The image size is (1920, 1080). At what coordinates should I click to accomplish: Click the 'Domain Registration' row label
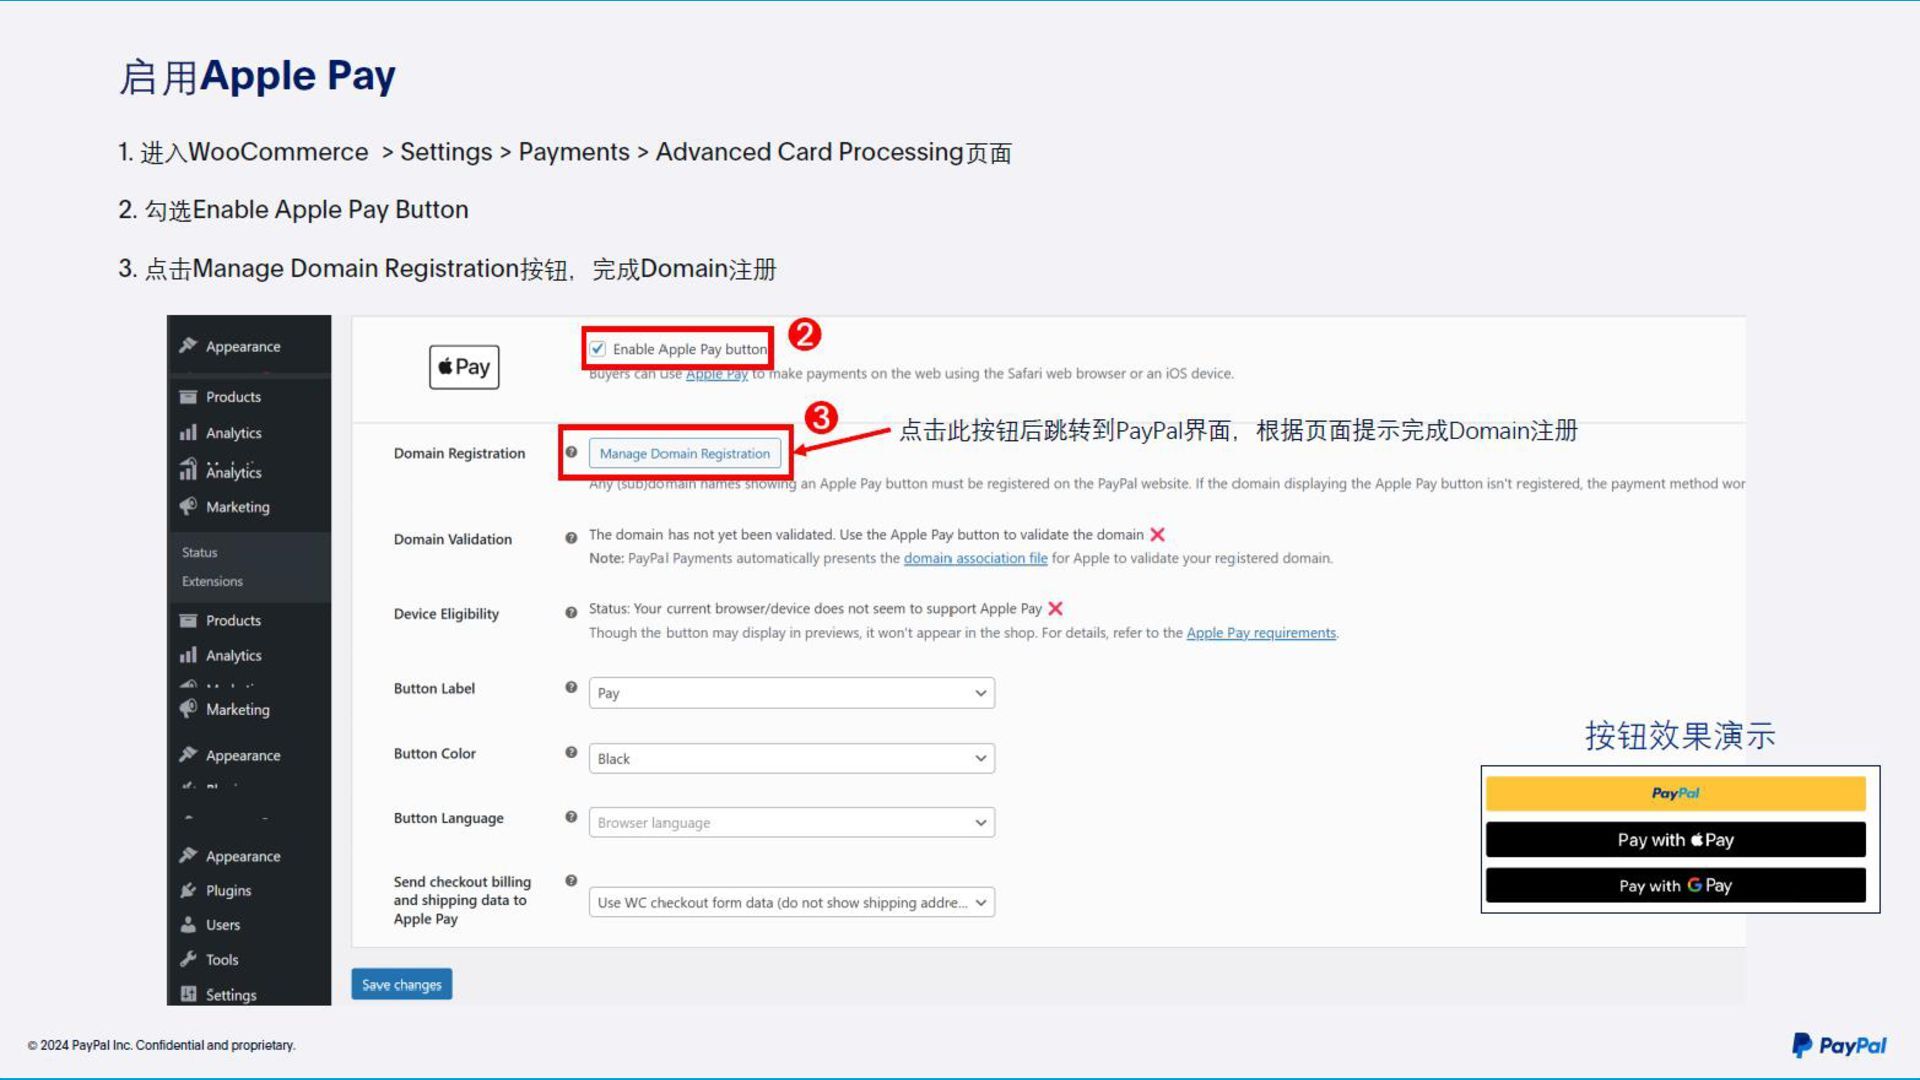point(459,453)
